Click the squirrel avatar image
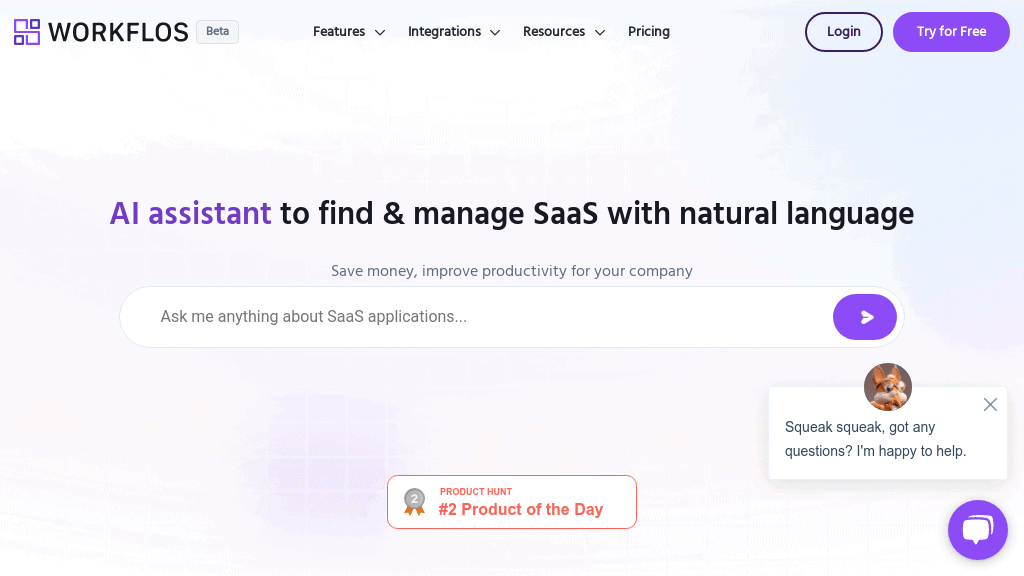Image resolution: width=1024 pixels, height=576 pixels. point(887,387)
